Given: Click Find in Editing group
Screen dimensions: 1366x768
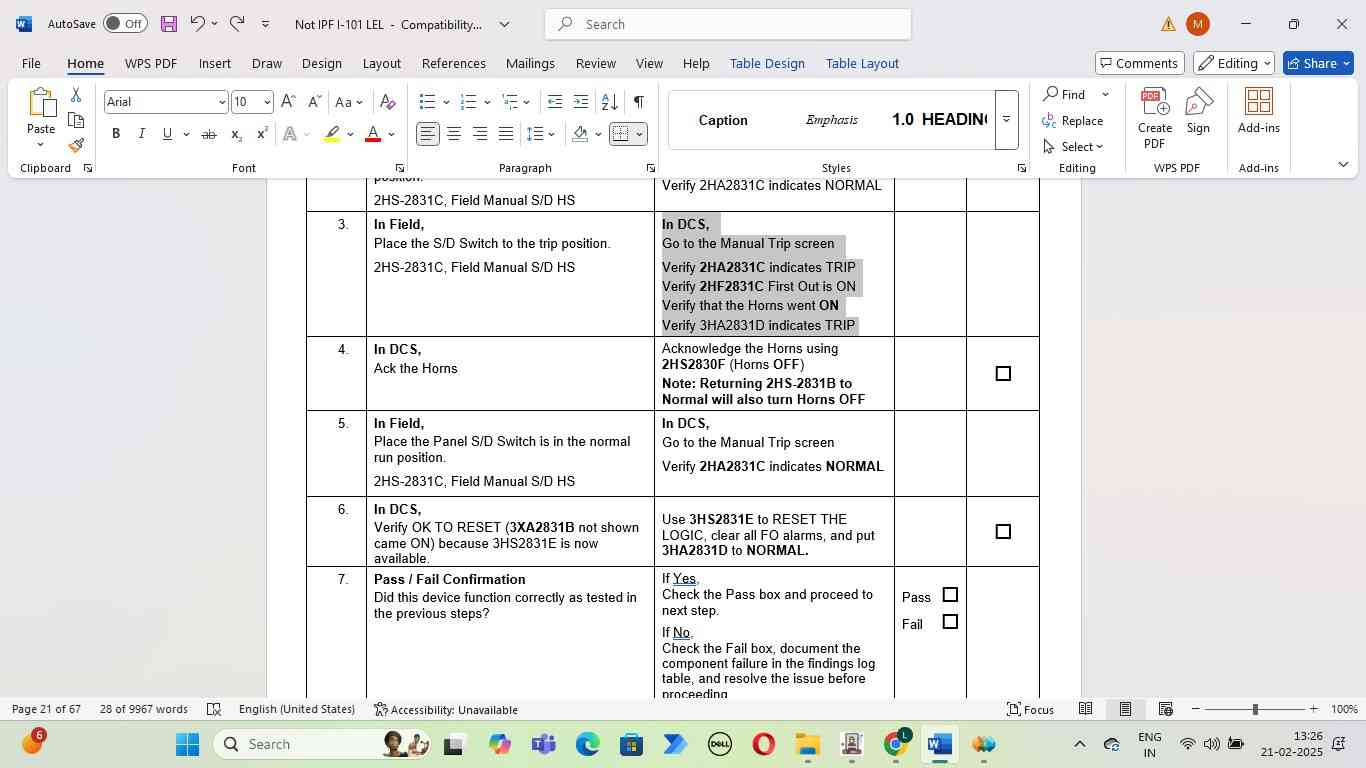Looking at the screenshot, I should coord(1064,94).
